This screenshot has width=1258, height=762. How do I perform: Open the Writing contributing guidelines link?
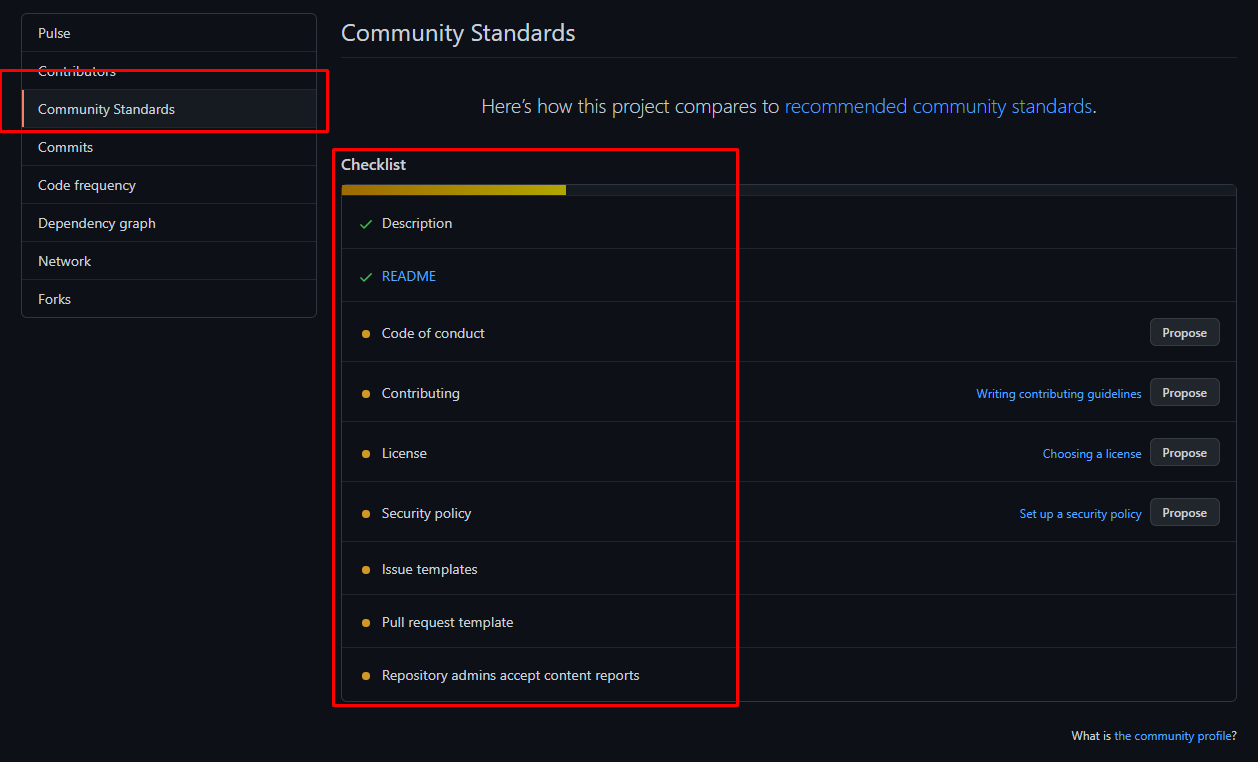[x=1058, y=394]
